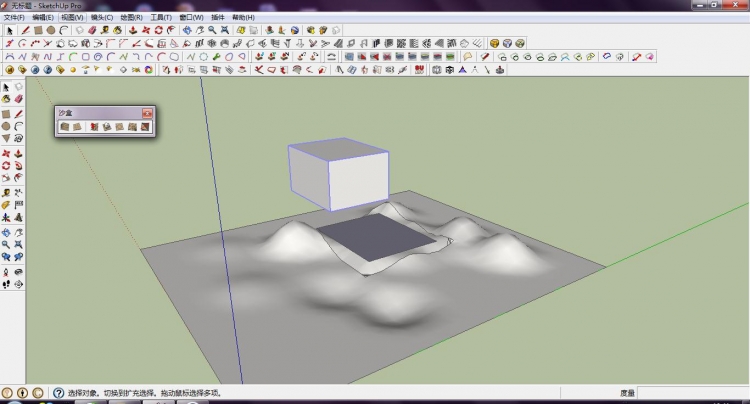Viewport: 750px width, 404px height.
Task: Select the Pan hand tool in left toolbar
Action: (x=18, y=232)
